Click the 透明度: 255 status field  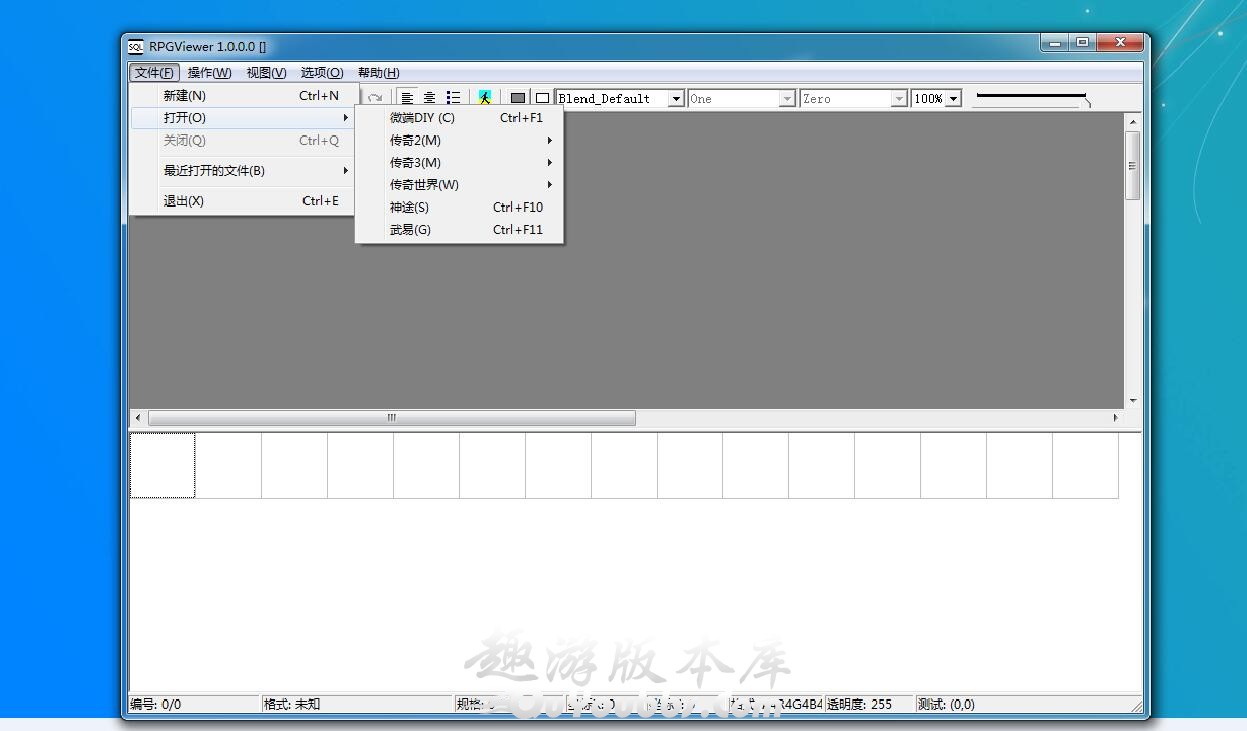(868, 704)
